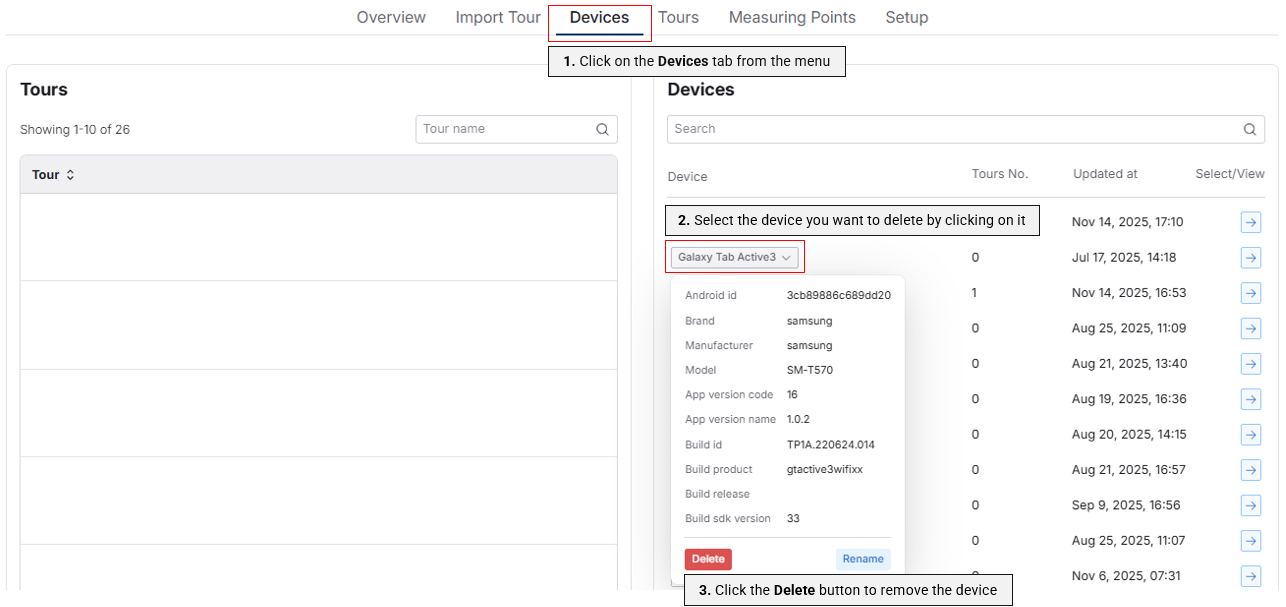Switch to the Measuring Points tab

792,17
